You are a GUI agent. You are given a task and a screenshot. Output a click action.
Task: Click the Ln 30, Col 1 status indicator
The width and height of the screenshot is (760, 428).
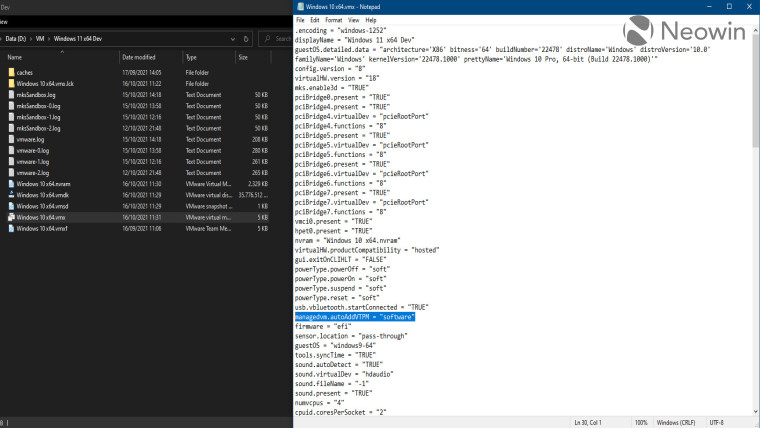click(x=588, y=423)
